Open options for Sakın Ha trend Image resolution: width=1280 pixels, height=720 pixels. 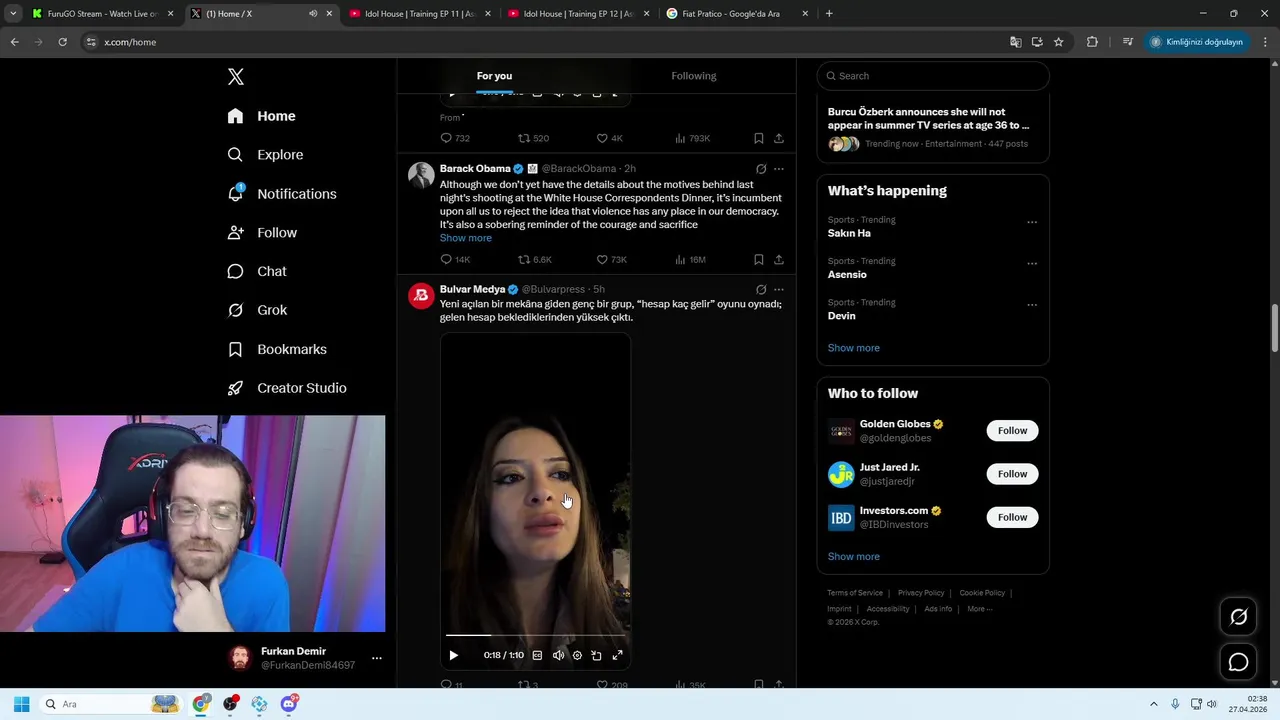click(x=1032, y=222)
